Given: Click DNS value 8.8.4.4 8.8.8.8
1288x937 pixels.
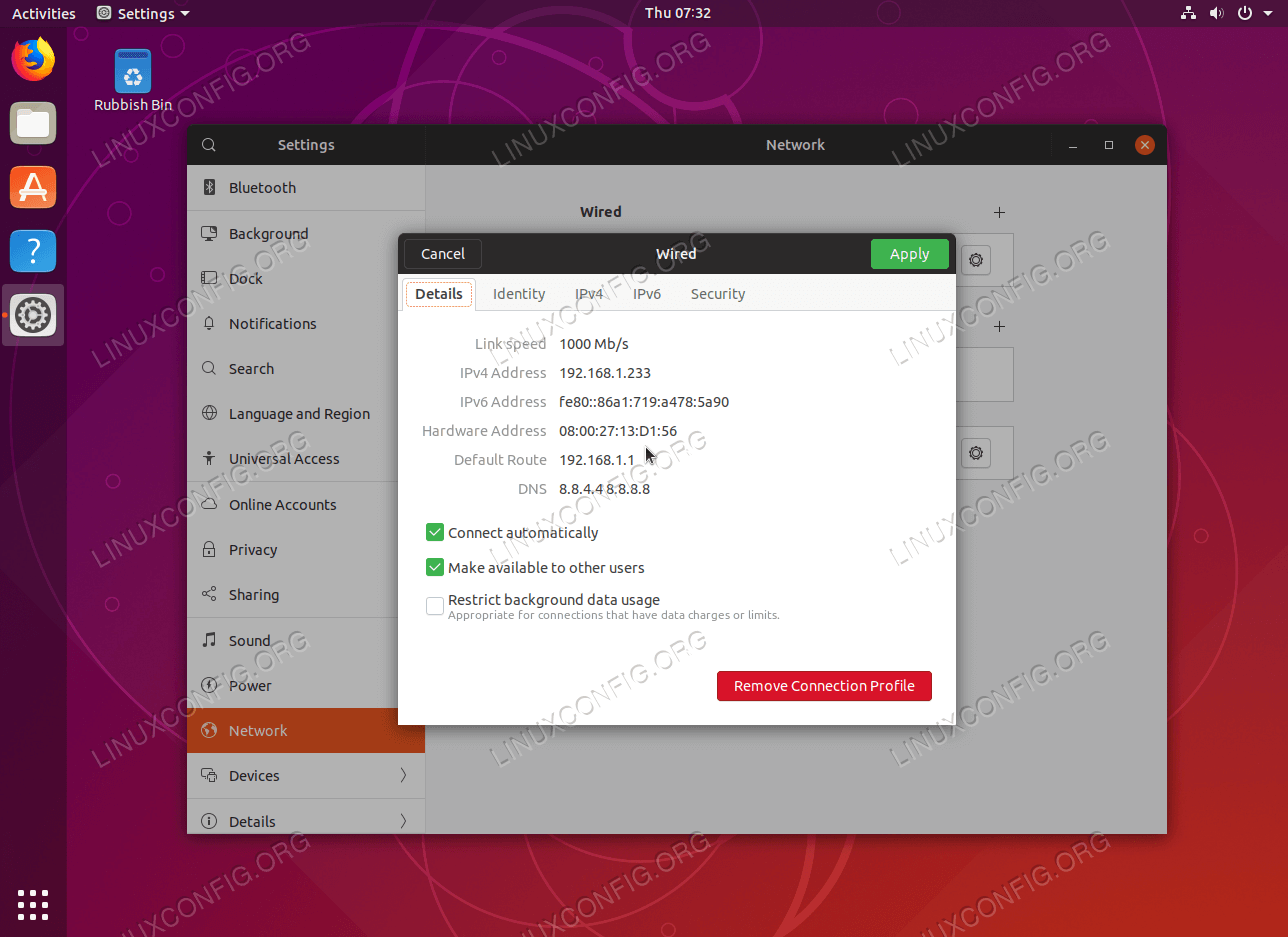Looking at the screenshot, I should click(x=605, y=489).
